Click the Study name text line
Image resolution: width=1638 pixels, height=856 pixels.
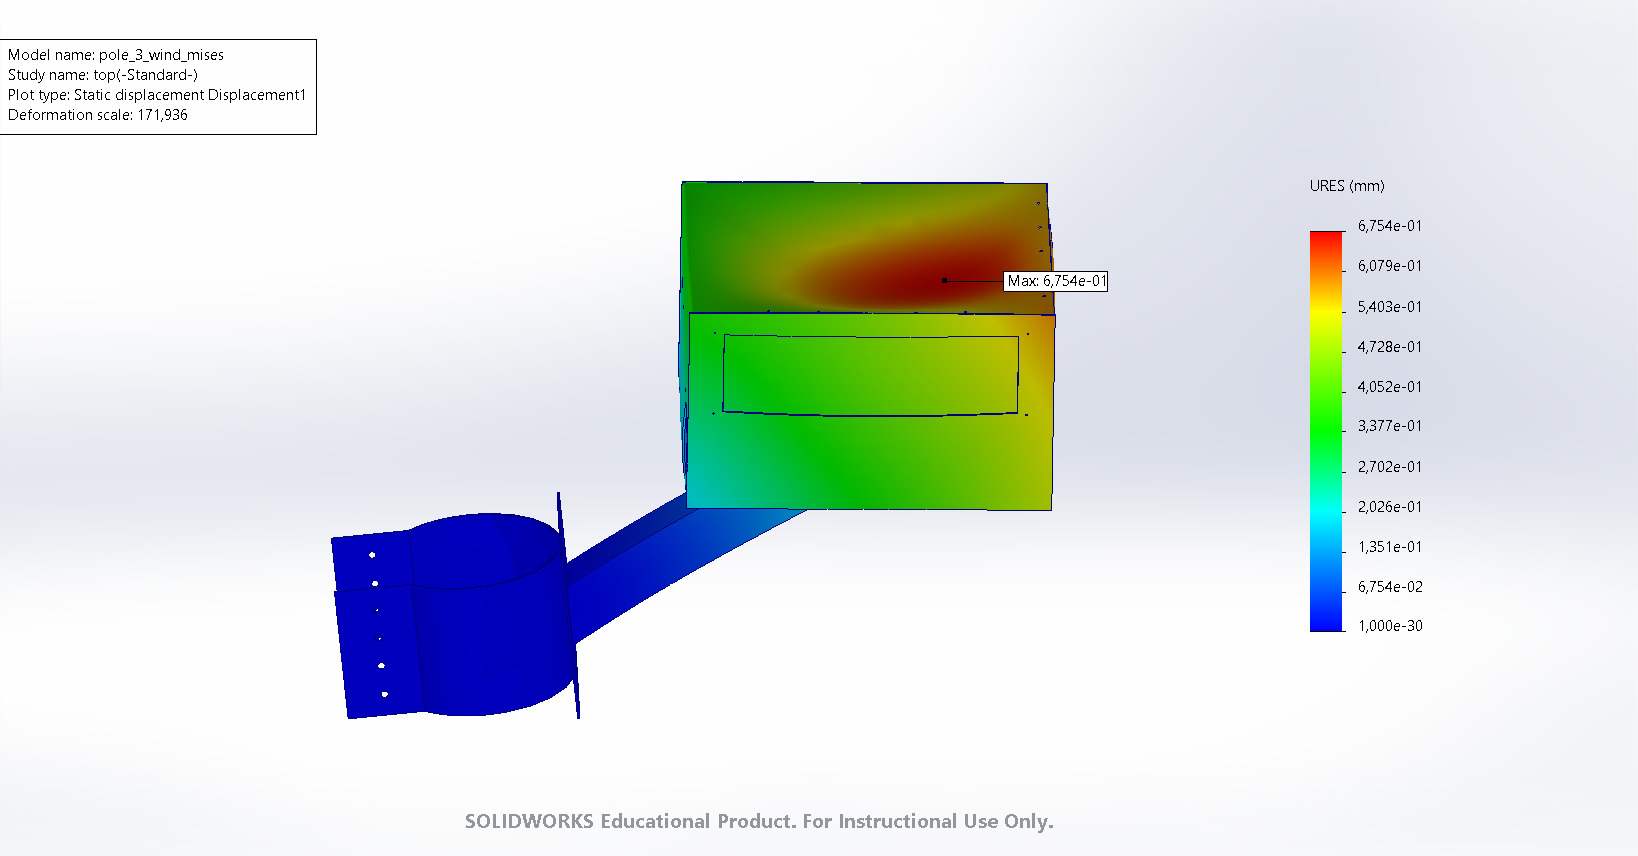tap(103, 75)
